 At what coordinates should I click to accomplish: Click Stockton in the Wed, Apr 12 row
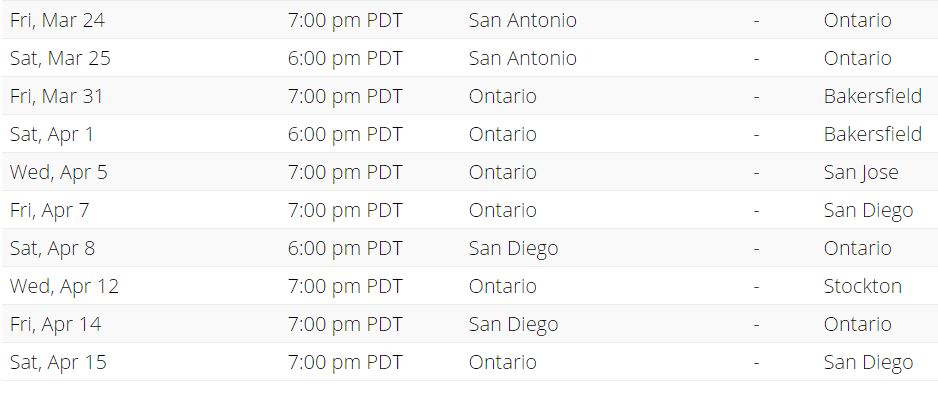pos(863,286)
